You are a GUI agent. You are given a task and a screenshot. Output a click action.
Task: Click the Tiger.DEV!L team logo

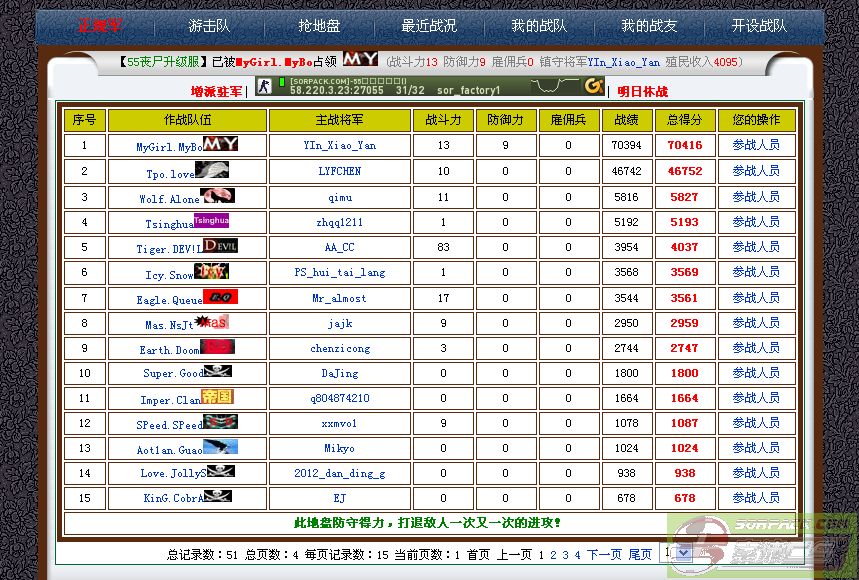point(220,245)
